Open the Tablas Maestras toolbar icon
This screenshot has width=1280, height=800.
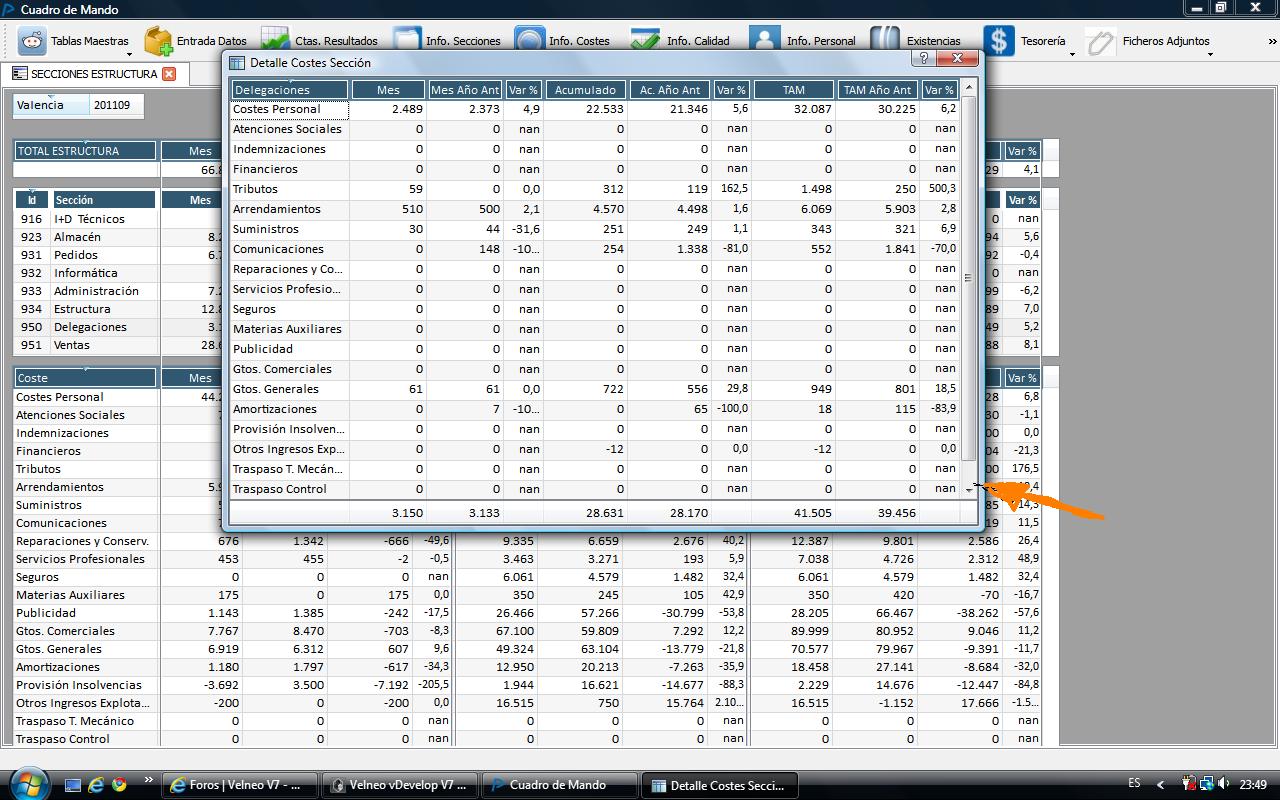tap(32, 41)
